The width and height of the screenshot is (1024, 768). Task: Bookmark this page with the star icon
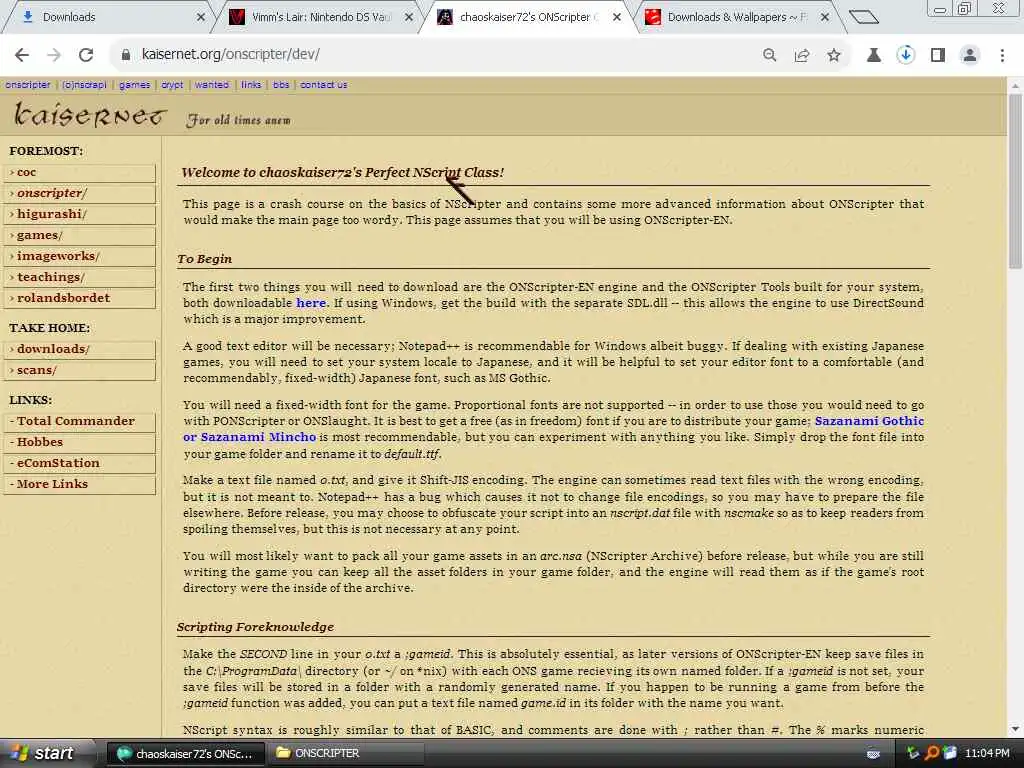833,55
